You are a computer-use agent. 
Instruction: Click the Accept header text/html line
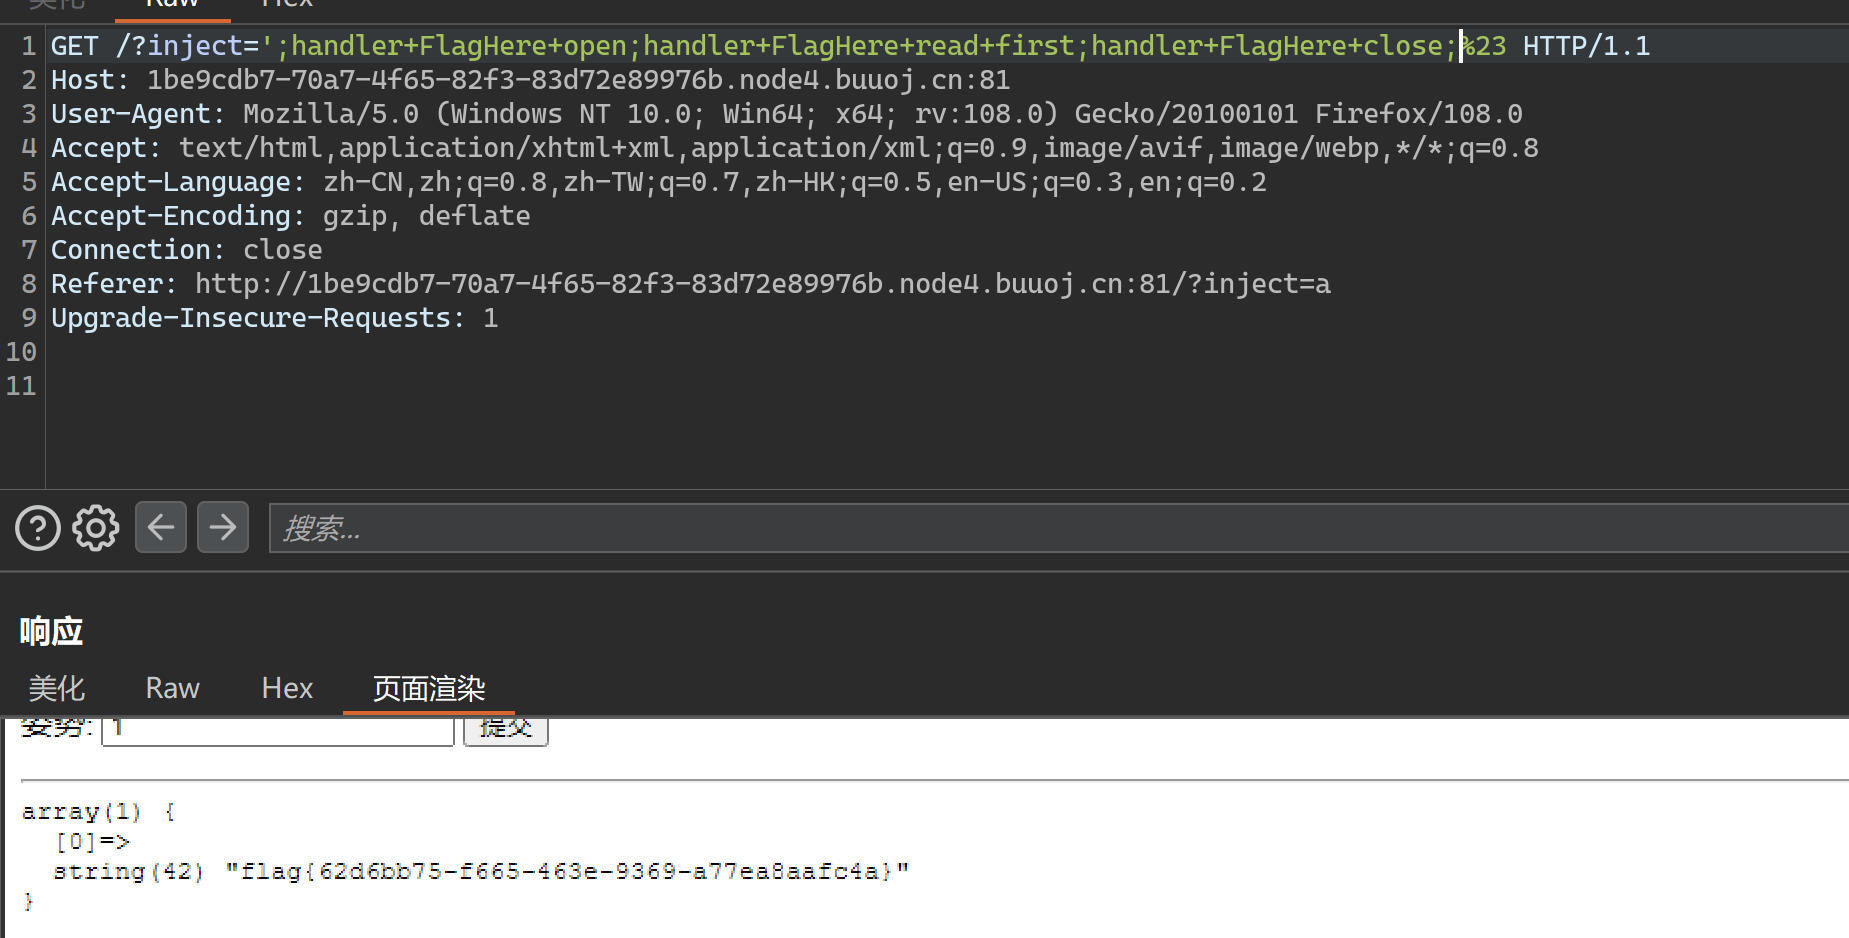pyautogui.click(x=794, y=148)
